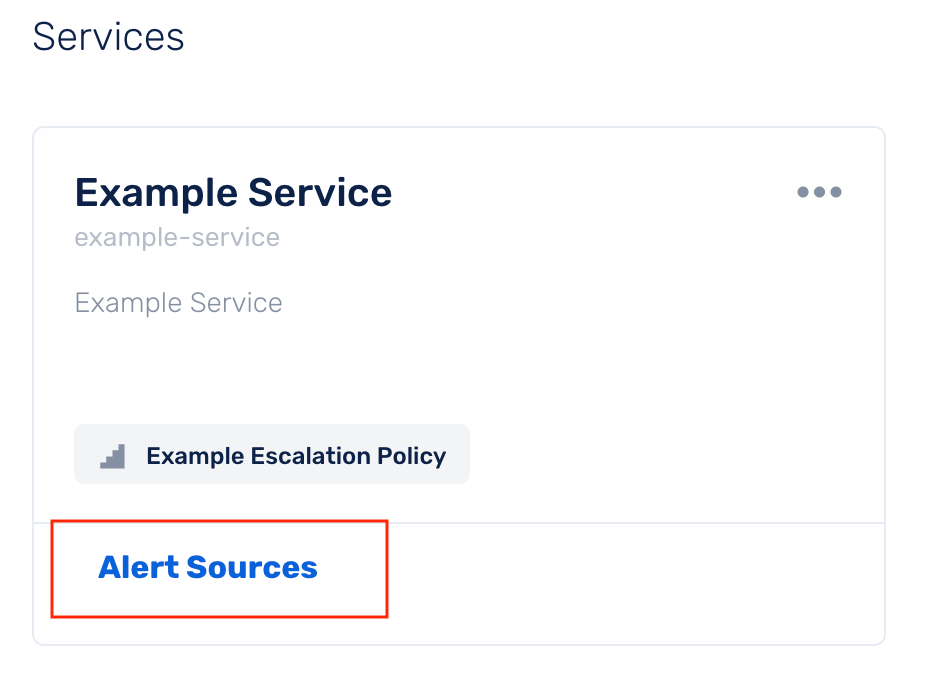Click the stairs icon beside Example Escalation Policy
Image resolution: width=926 pixels, height=684 pixels.
pos(112,456)
